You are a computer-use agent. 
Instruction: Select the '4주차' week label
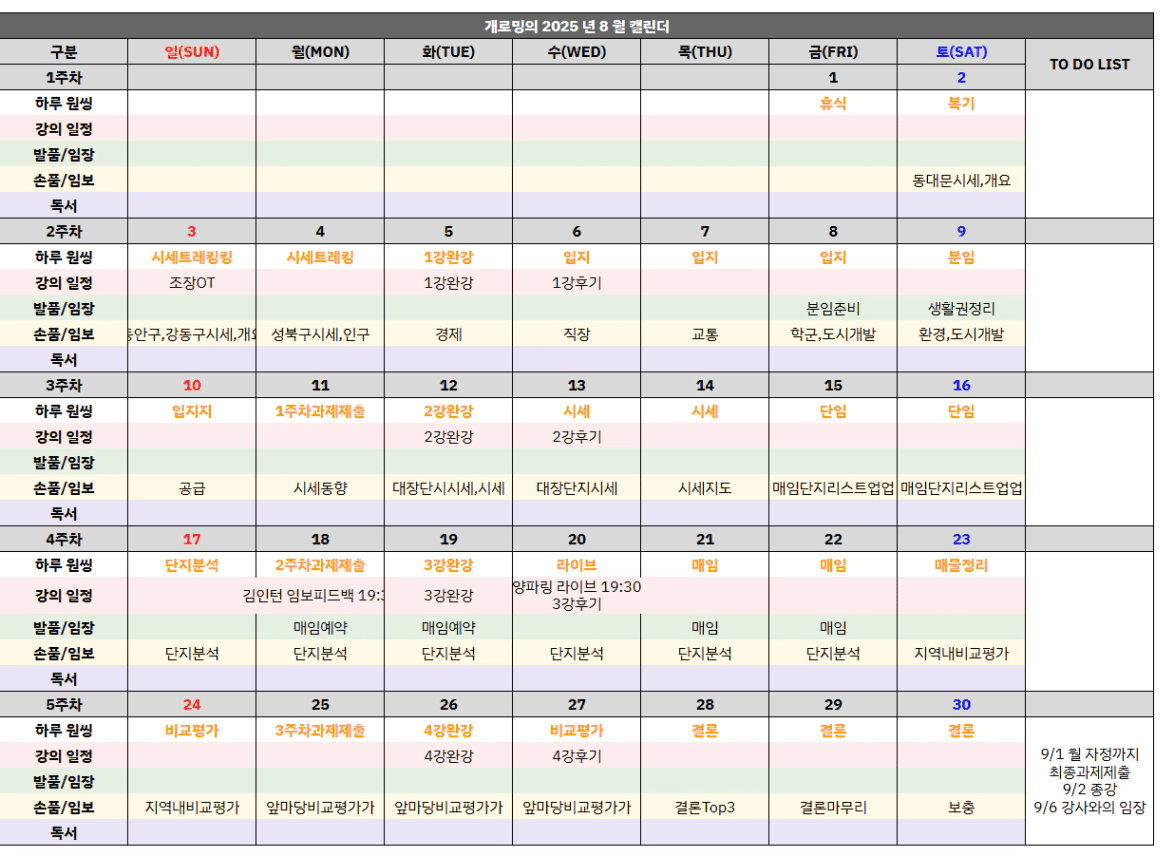click(64, 539)
